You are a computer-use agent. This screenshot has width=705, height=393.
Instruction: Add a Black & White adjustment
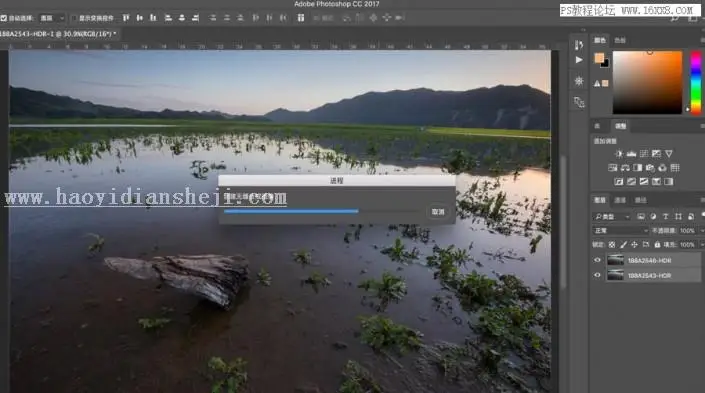coord(638,168)
